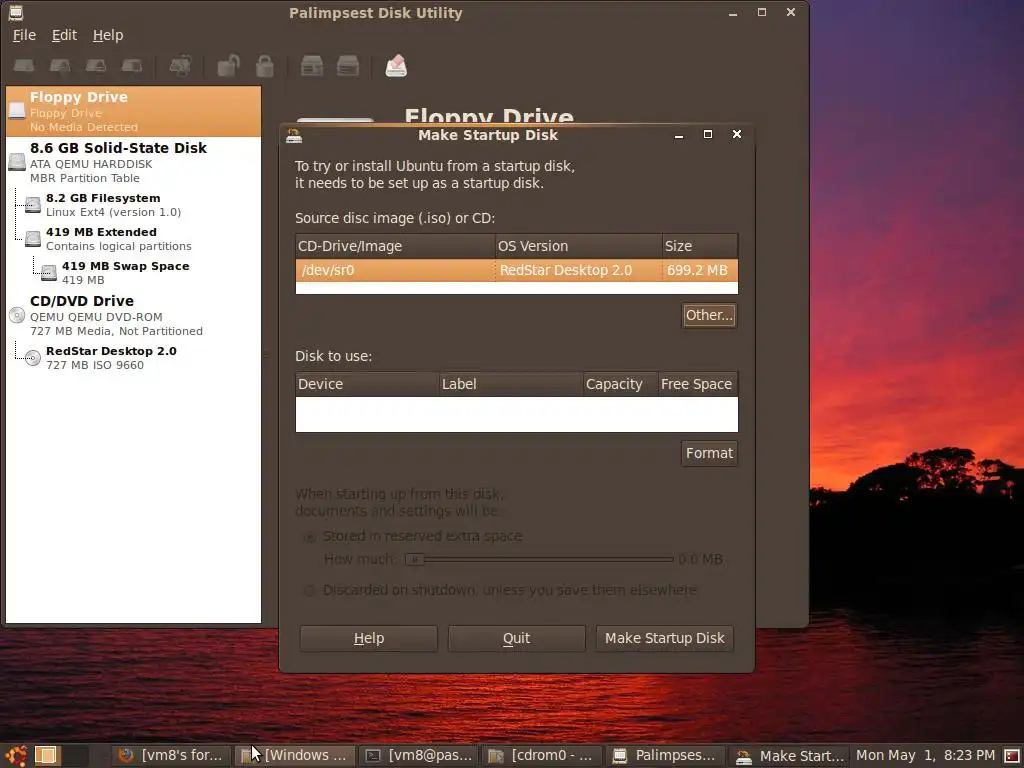Open the Edit menu
The image size is (1024, 768).
point(64,35)
